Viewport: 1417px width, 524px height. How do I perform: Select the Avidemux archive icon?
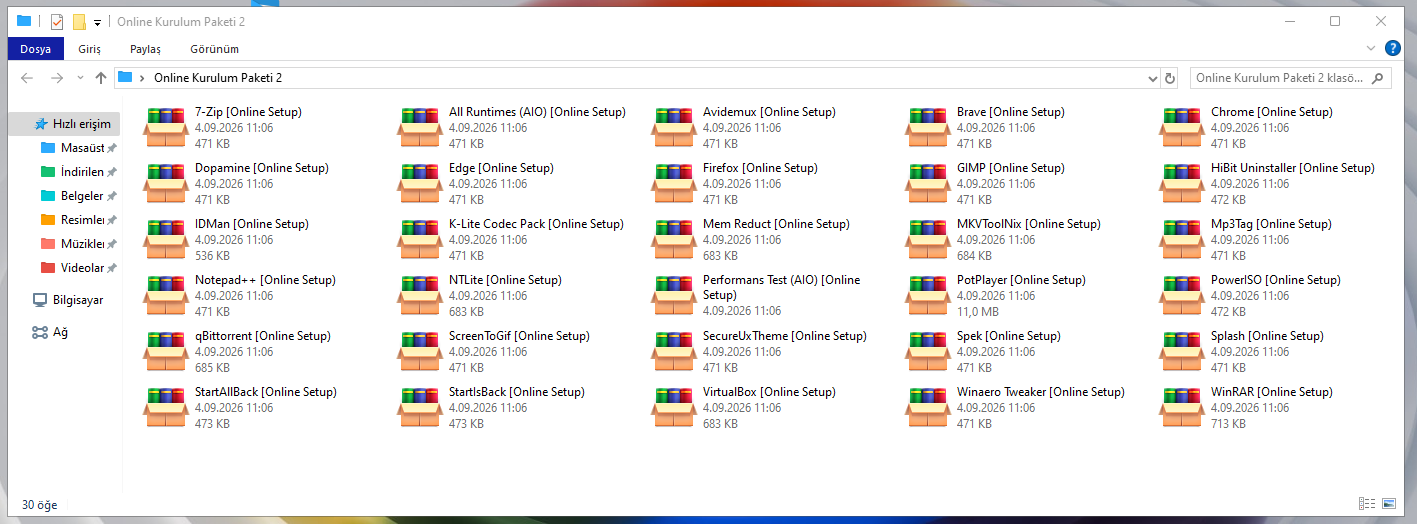675,128
